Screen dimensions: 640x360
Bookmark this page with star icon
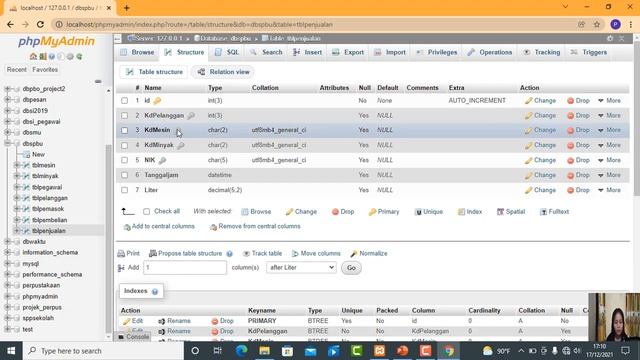pos(597,24)
